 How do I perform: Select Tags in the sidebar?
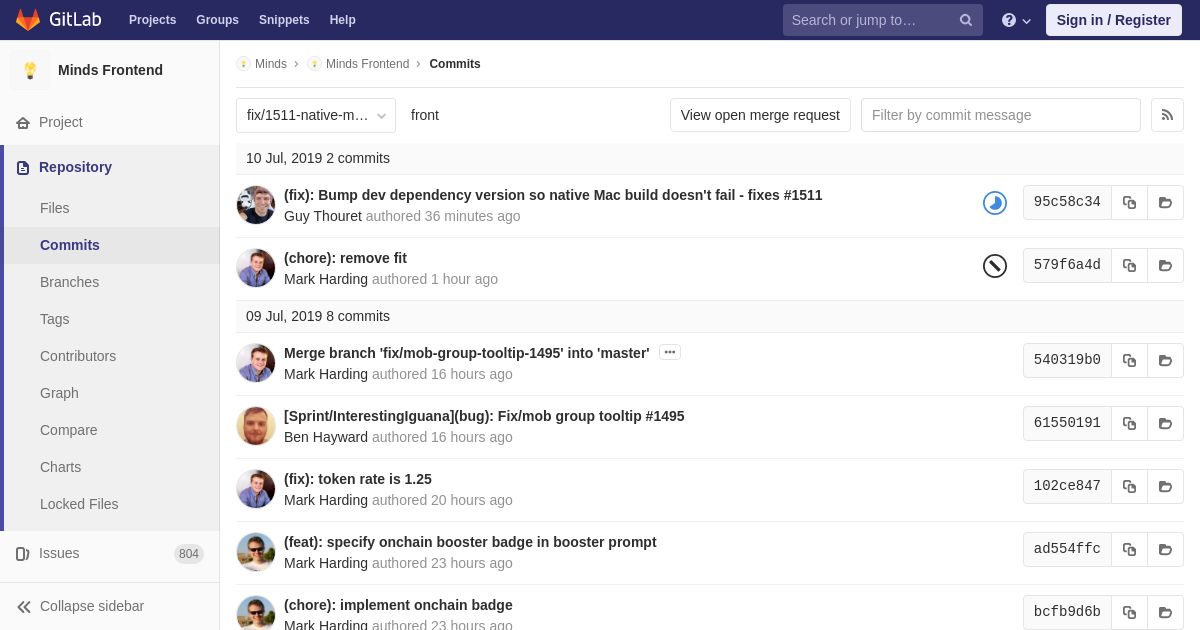pyautogui.click(x=55, y=319)
